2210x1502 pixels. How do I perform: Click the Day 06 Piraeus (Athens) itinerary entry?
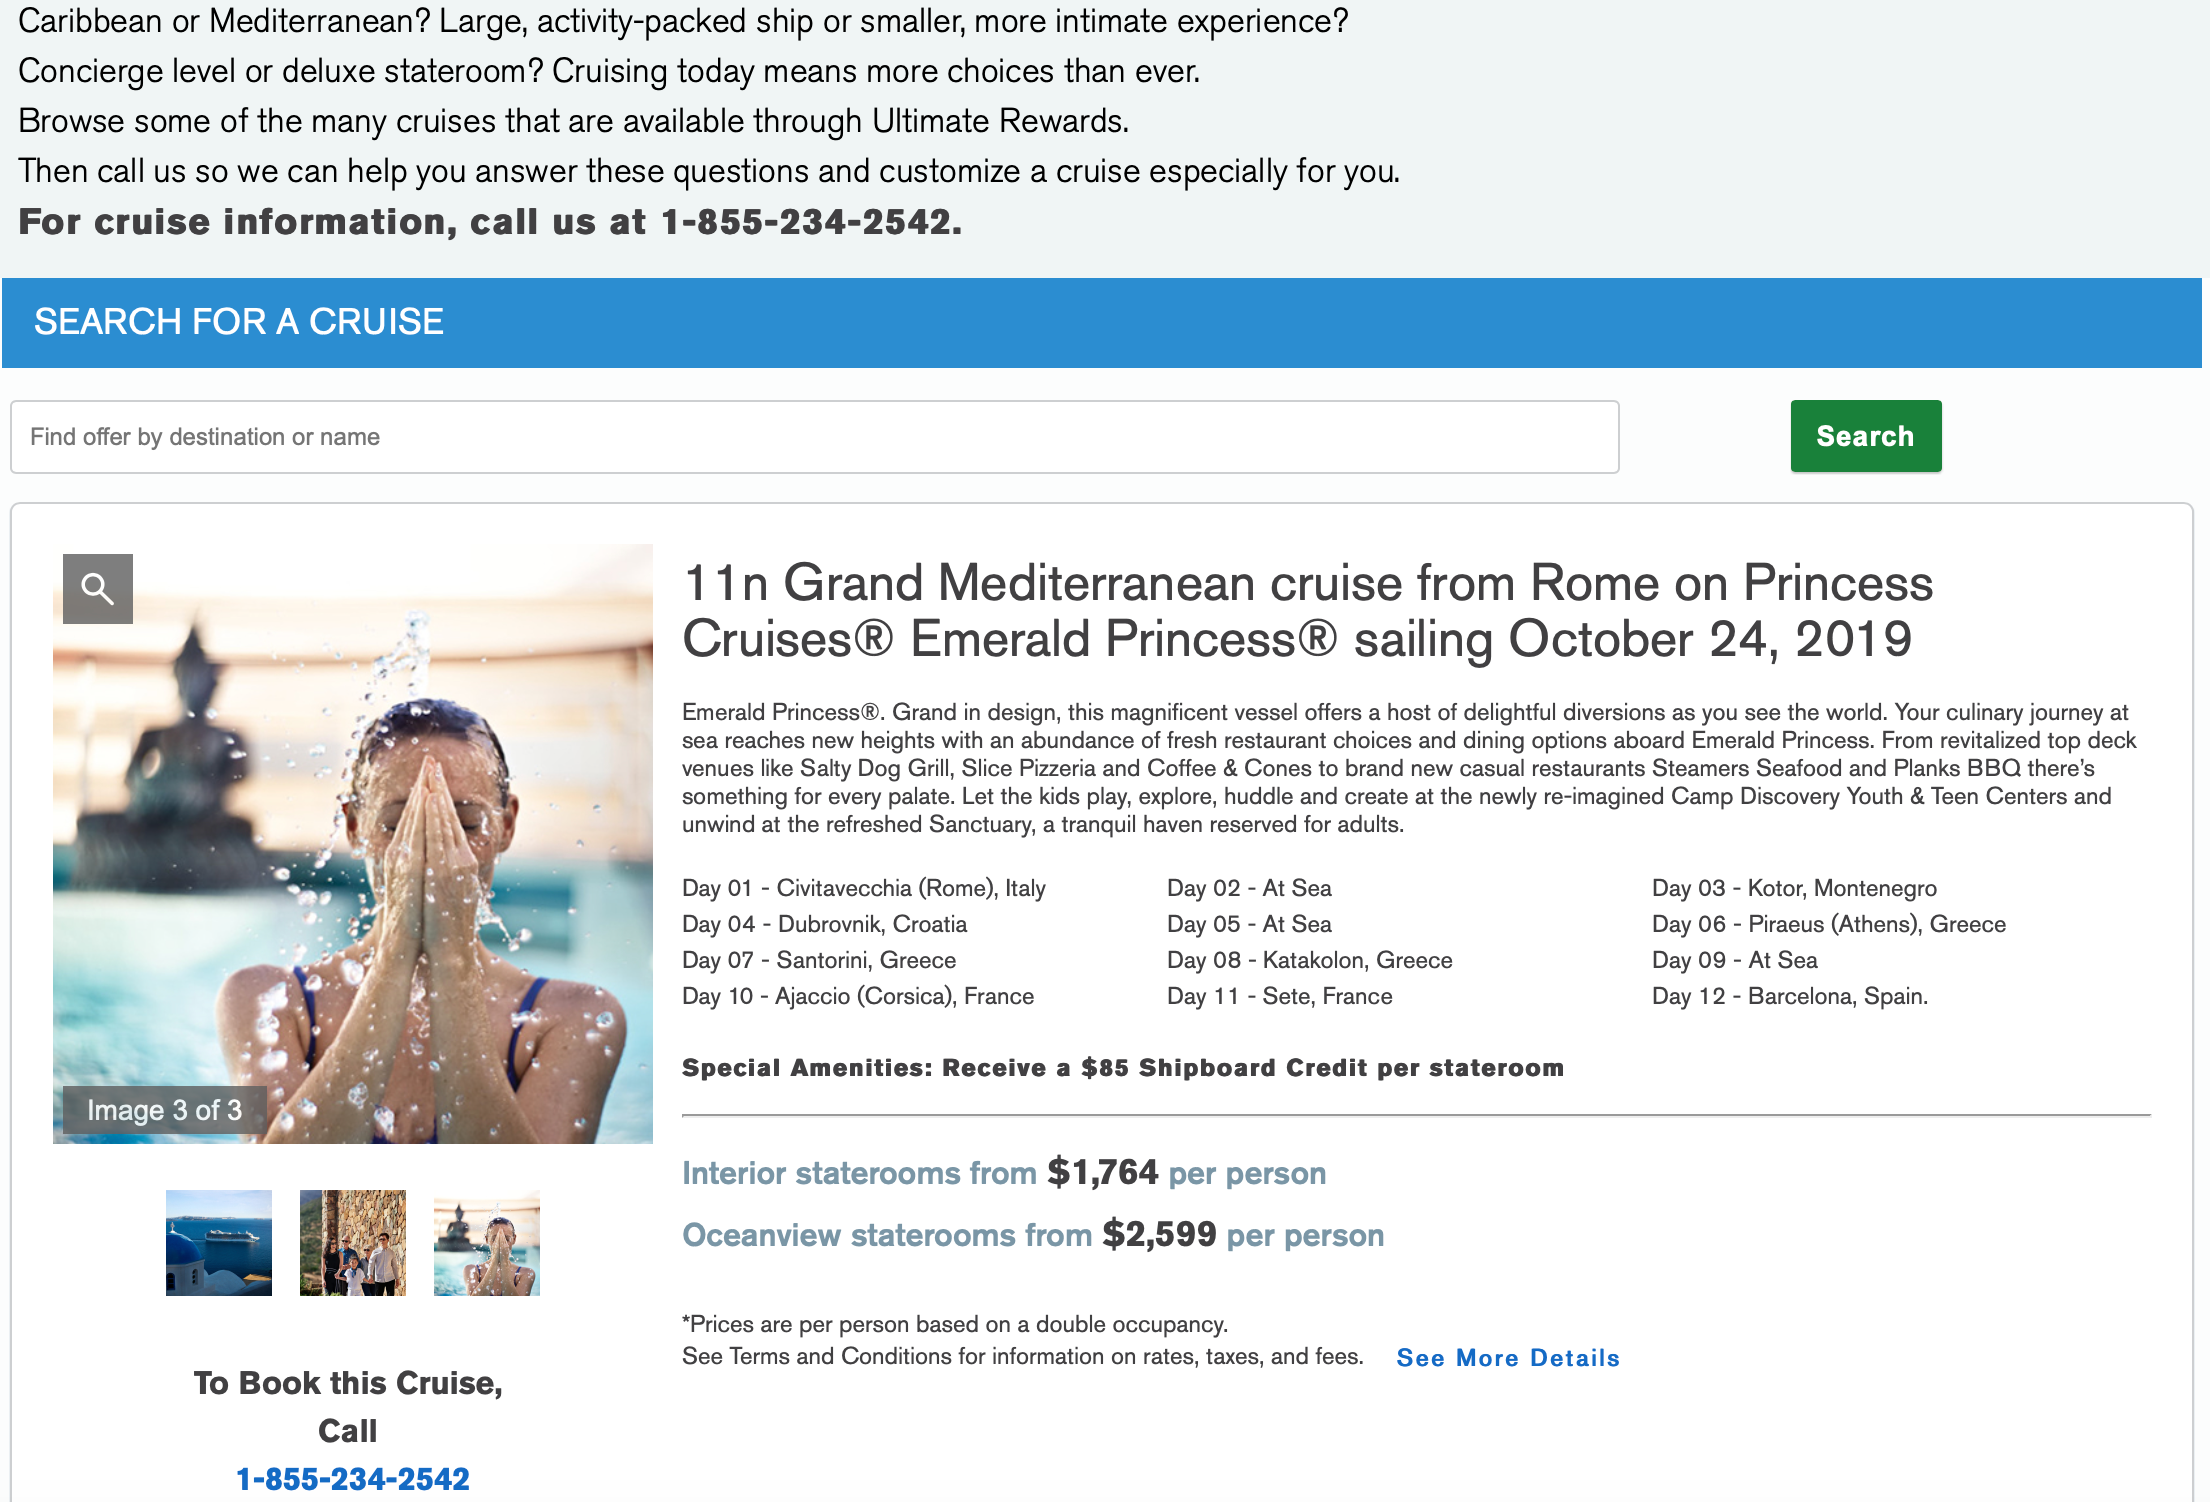tap(1829, 924)
